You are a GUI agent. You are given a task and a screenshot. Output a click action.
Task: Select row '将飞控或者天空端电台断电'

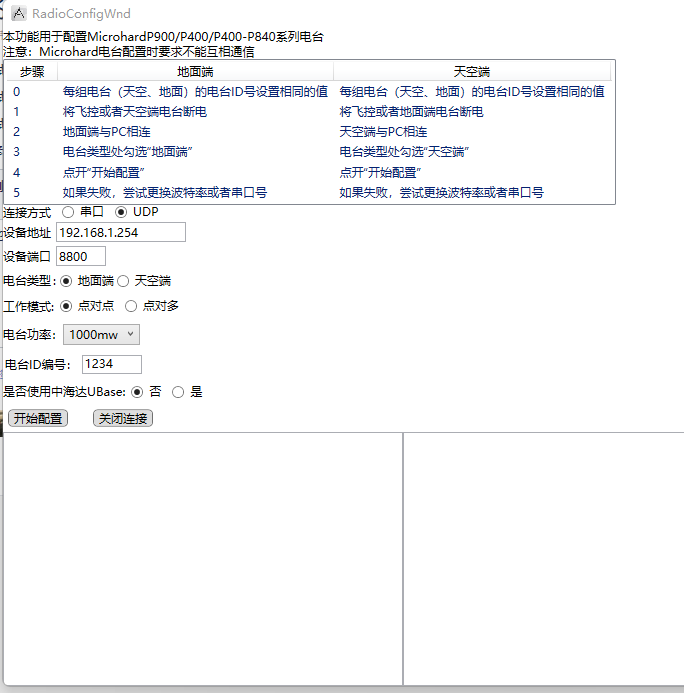point(310,111)
